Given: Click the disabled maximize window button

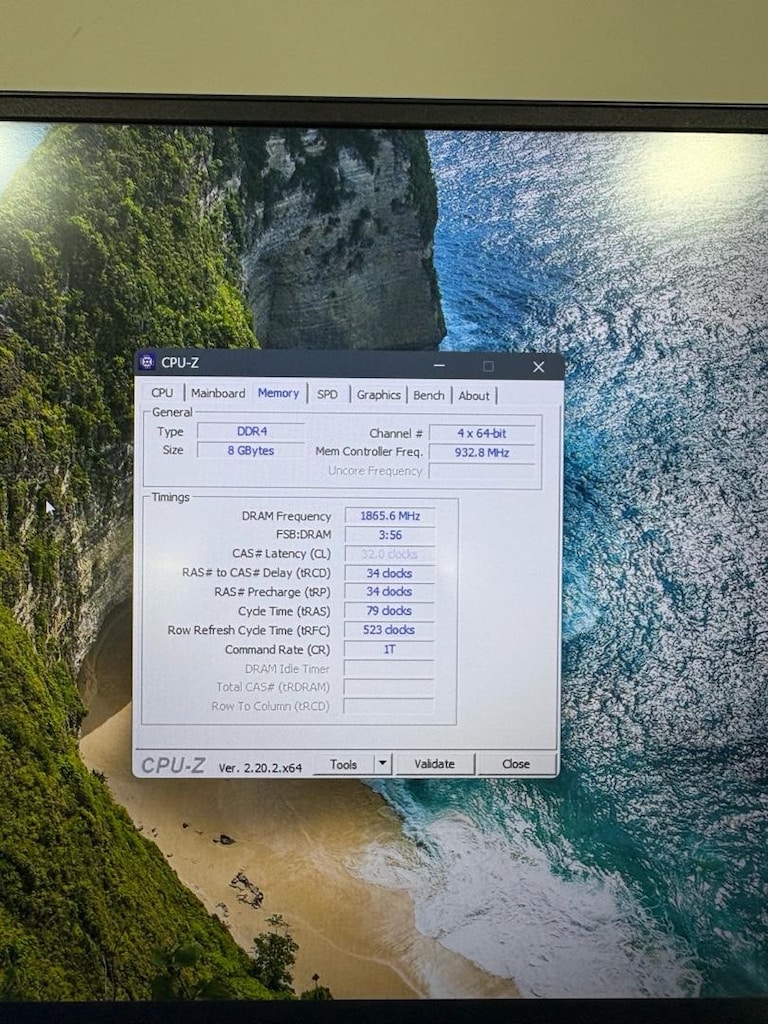Looking at the screenshot, I should point(488,366).
